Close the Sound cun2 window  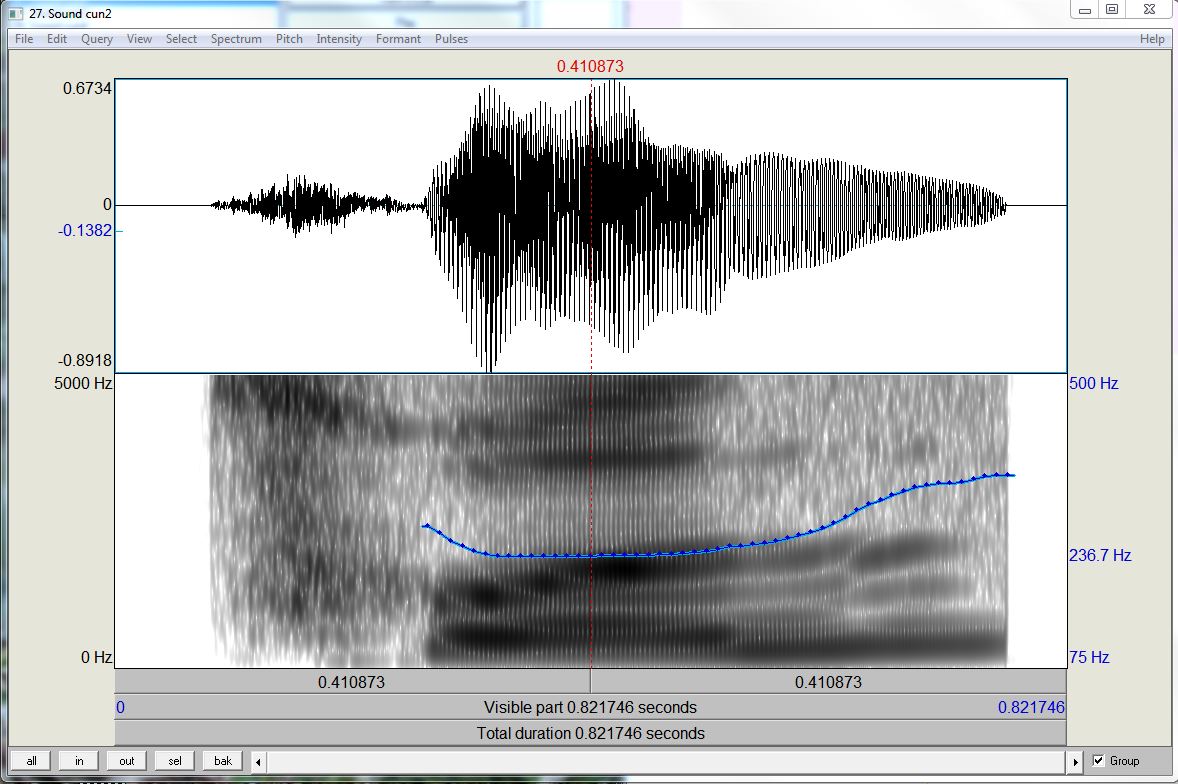click(1149, 10)
